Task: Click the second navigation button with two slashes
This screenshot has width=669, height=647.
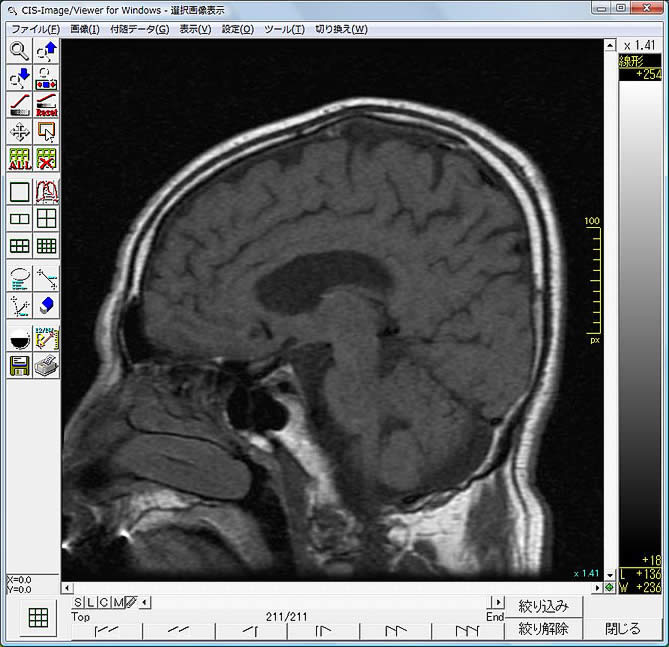Action: (x=178, y=630)
